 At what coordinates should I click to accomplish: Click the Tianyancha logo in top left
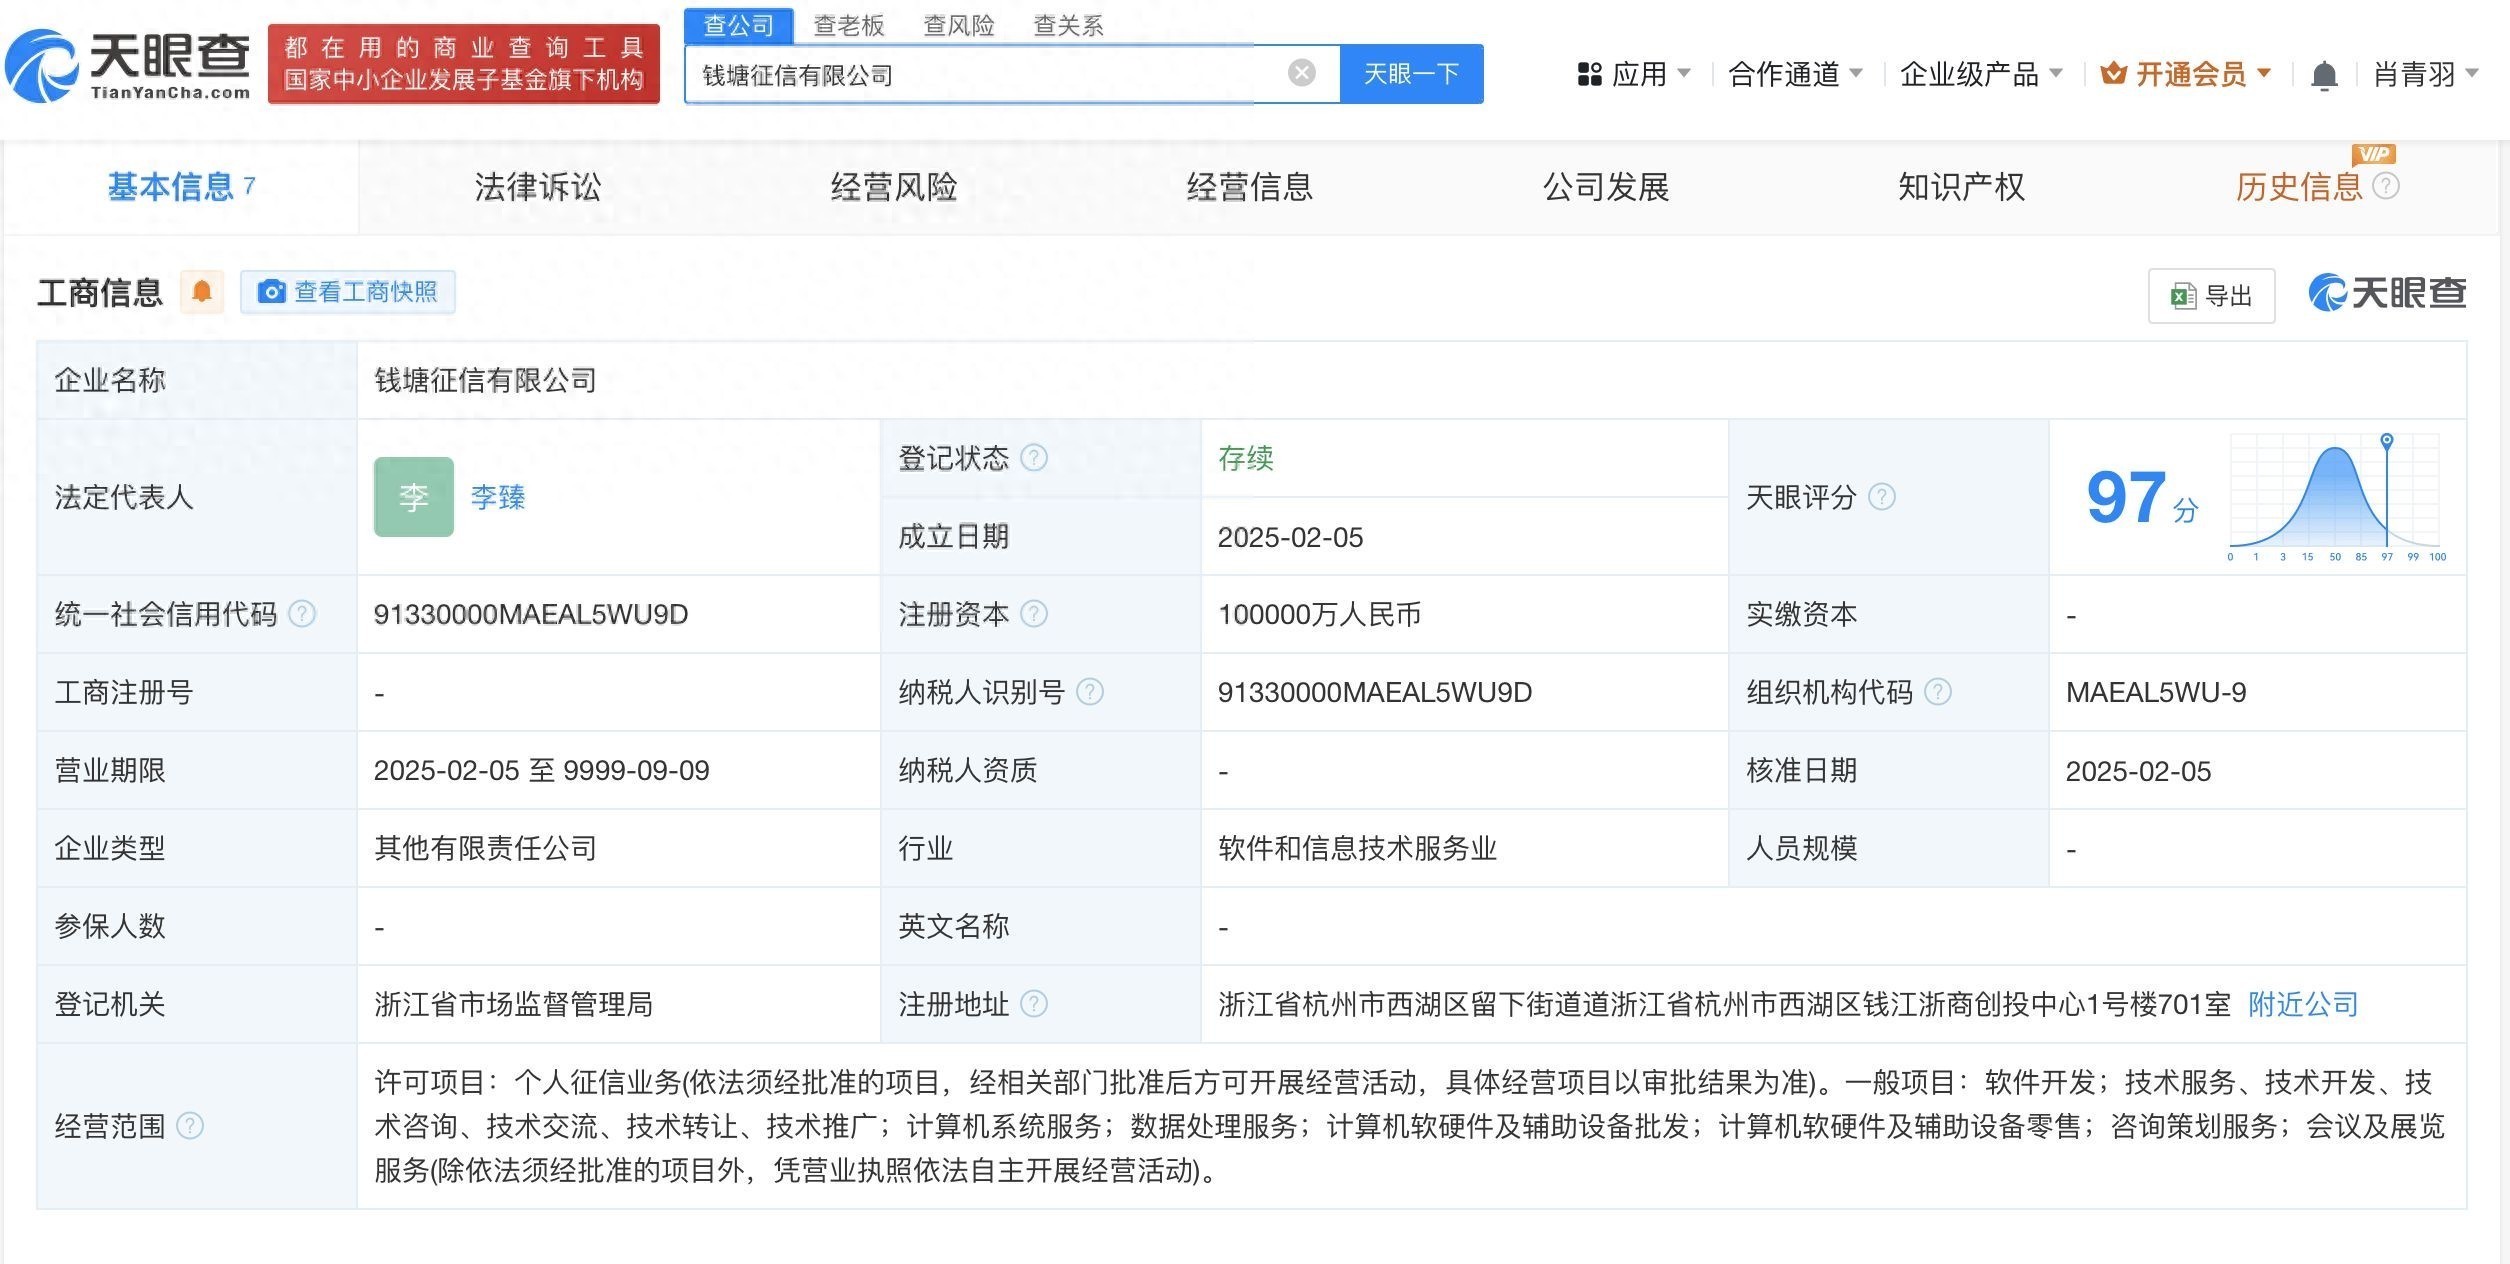[x=130, y=62]
